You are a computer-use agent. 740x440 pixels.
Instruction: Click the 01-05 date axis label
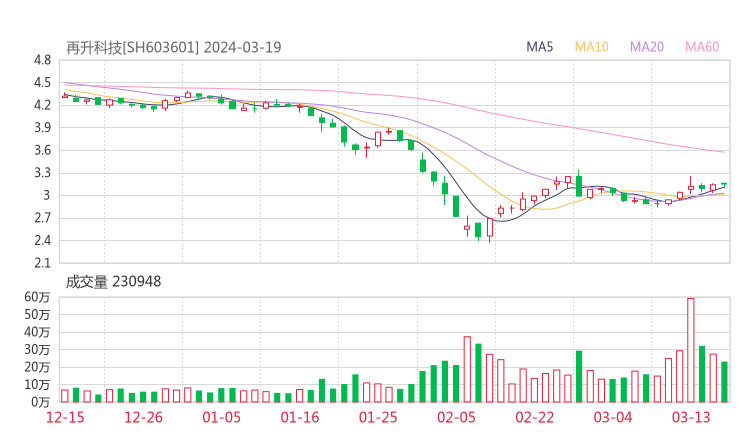221,417
